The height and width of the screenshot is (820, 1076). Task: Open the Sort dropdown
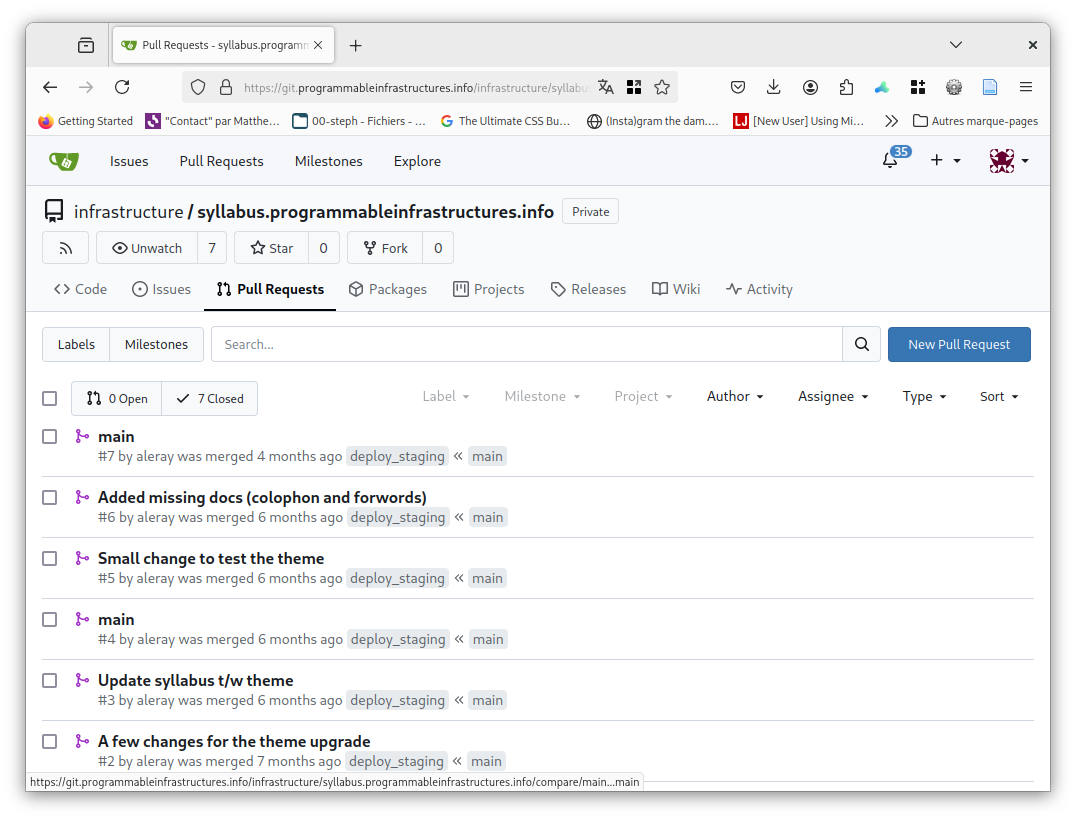(x=999, y=397)
